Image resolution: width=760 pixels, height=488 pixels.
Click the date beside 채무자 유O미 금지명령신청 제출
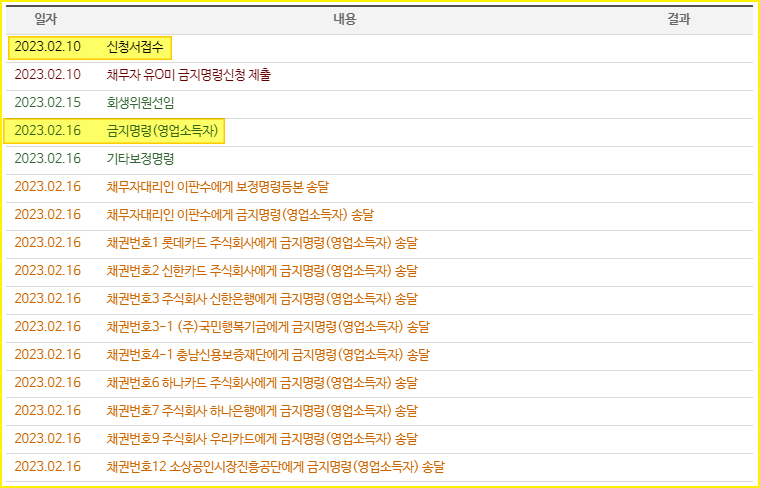48,75
